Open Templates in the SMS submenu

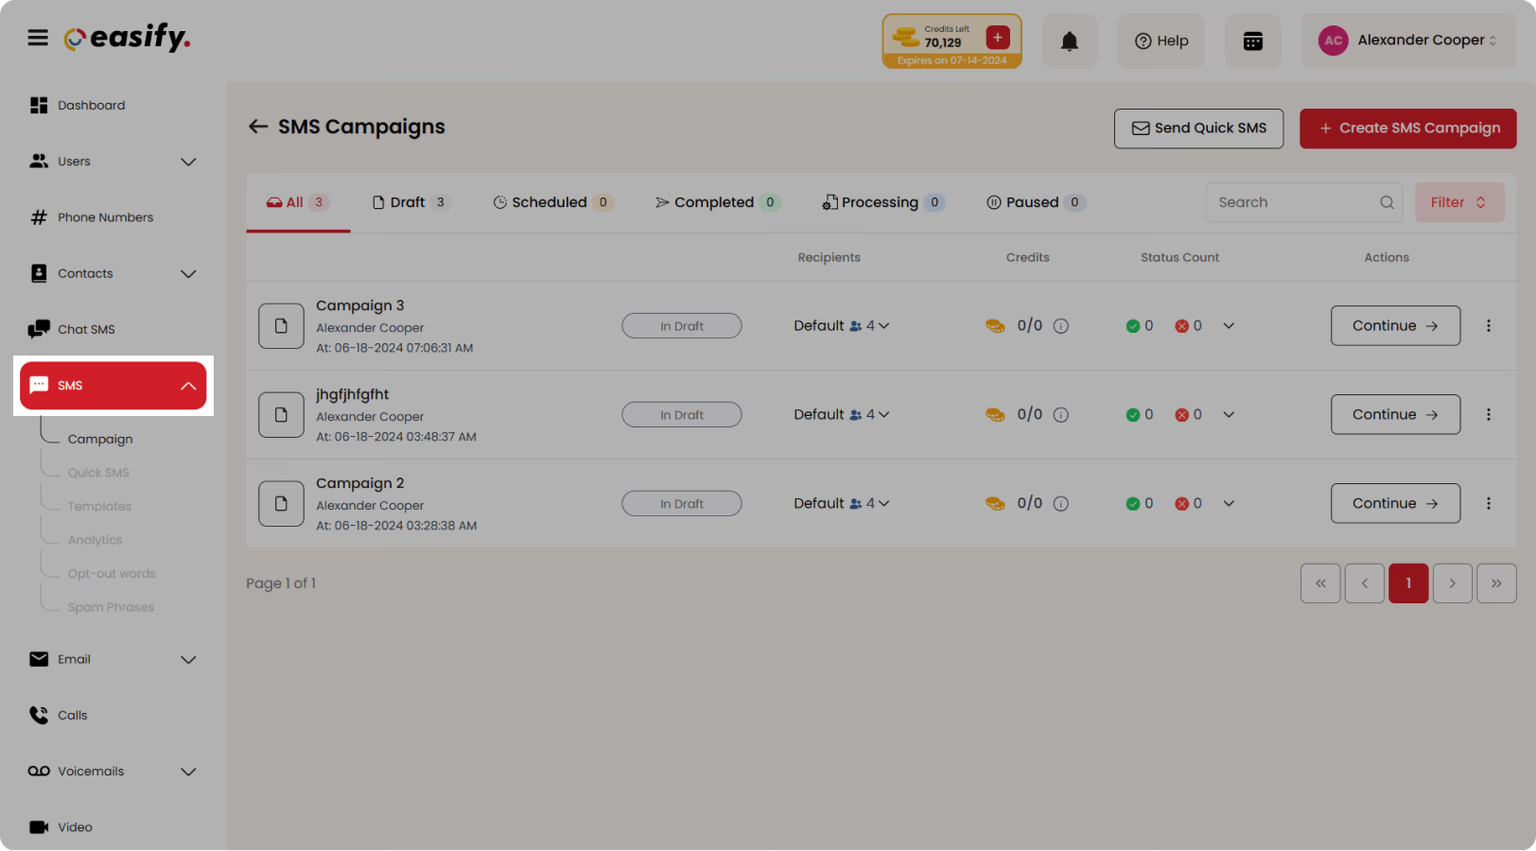coord(99,506)
